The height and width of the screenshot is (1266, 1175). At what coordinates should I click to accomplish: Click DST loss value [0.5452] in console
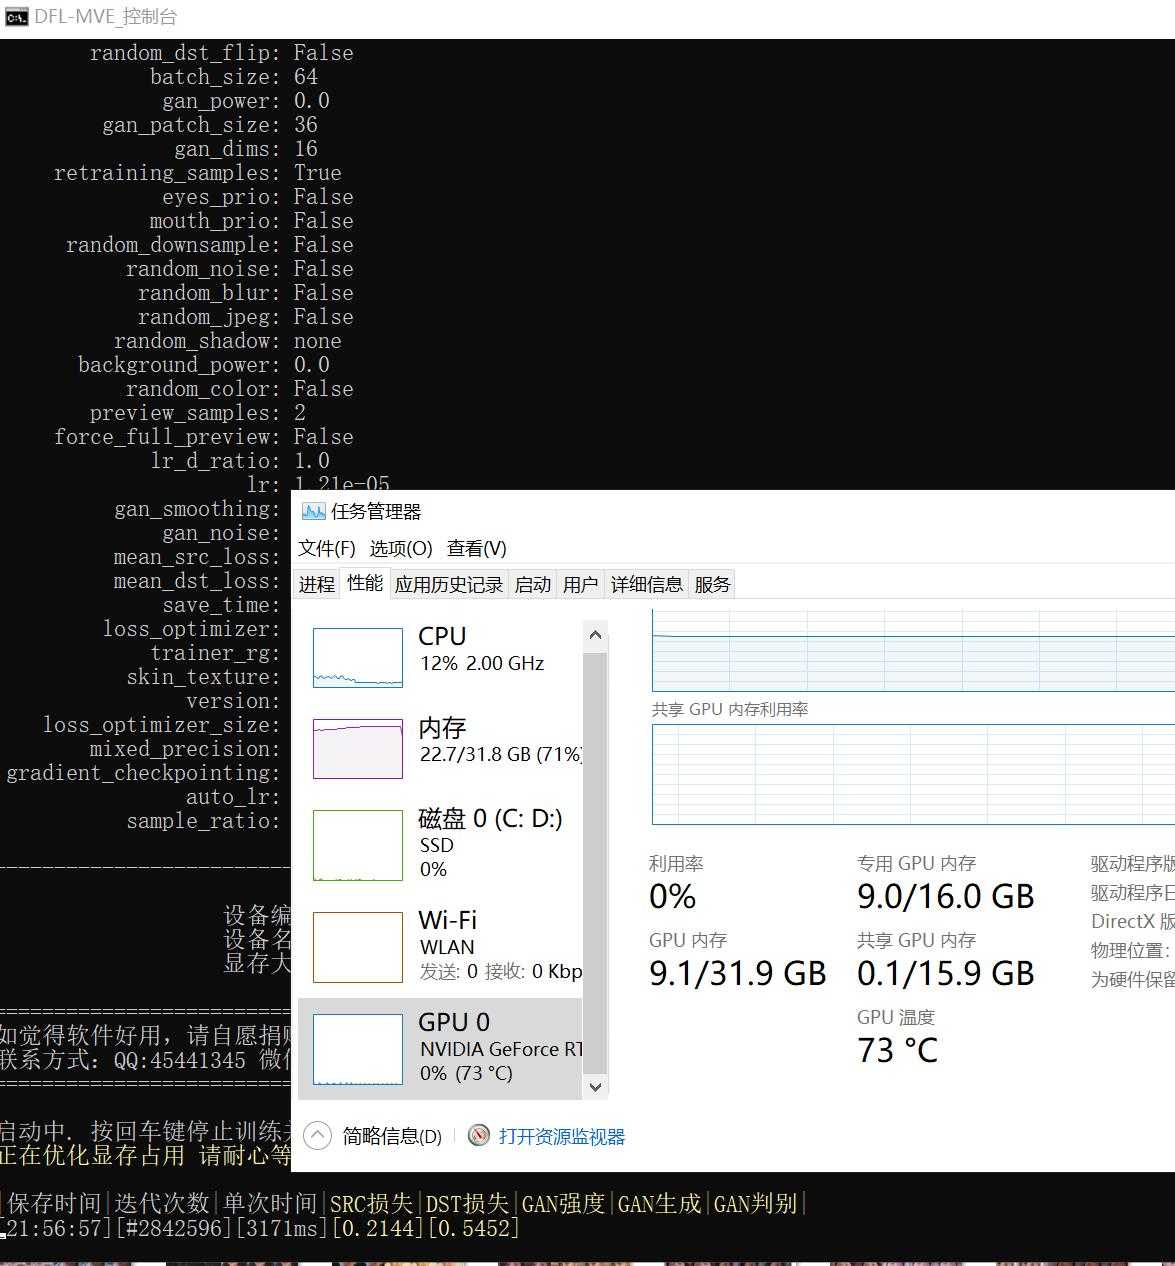click(x=473, y=1228)
